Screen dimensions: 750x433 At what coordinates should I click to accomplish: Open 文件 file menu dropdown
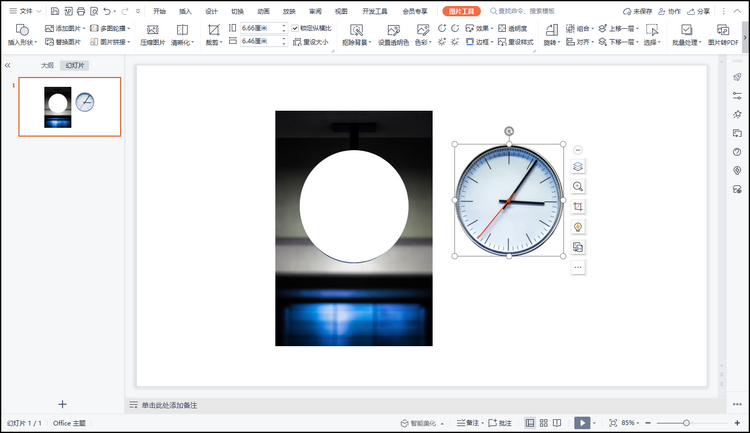[25, 11]
